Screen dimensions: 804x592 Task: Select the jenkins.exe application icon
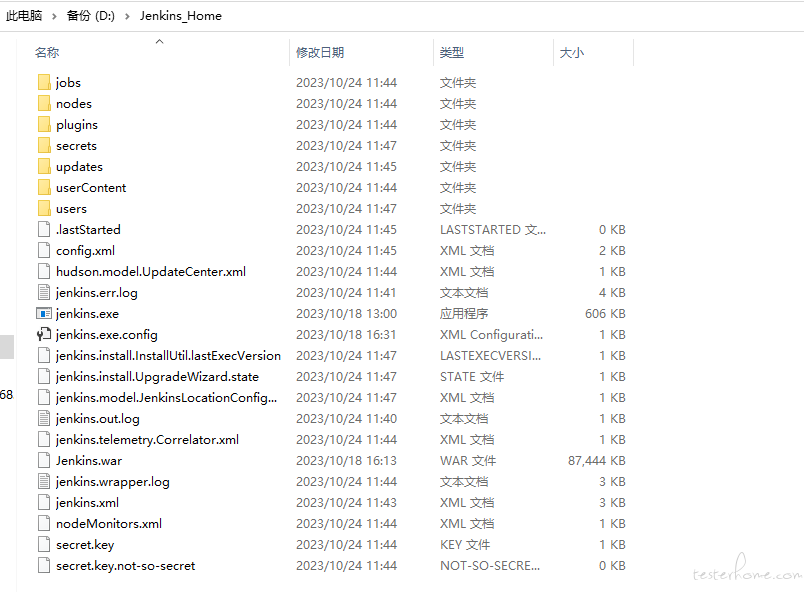[x=44, y=314]
